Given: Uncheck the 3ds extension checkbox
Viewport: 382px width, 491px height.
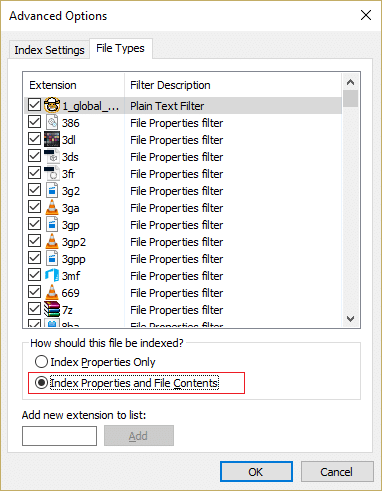Looking at the screenshot, I should pyautogui.click(x=34, y=156).
